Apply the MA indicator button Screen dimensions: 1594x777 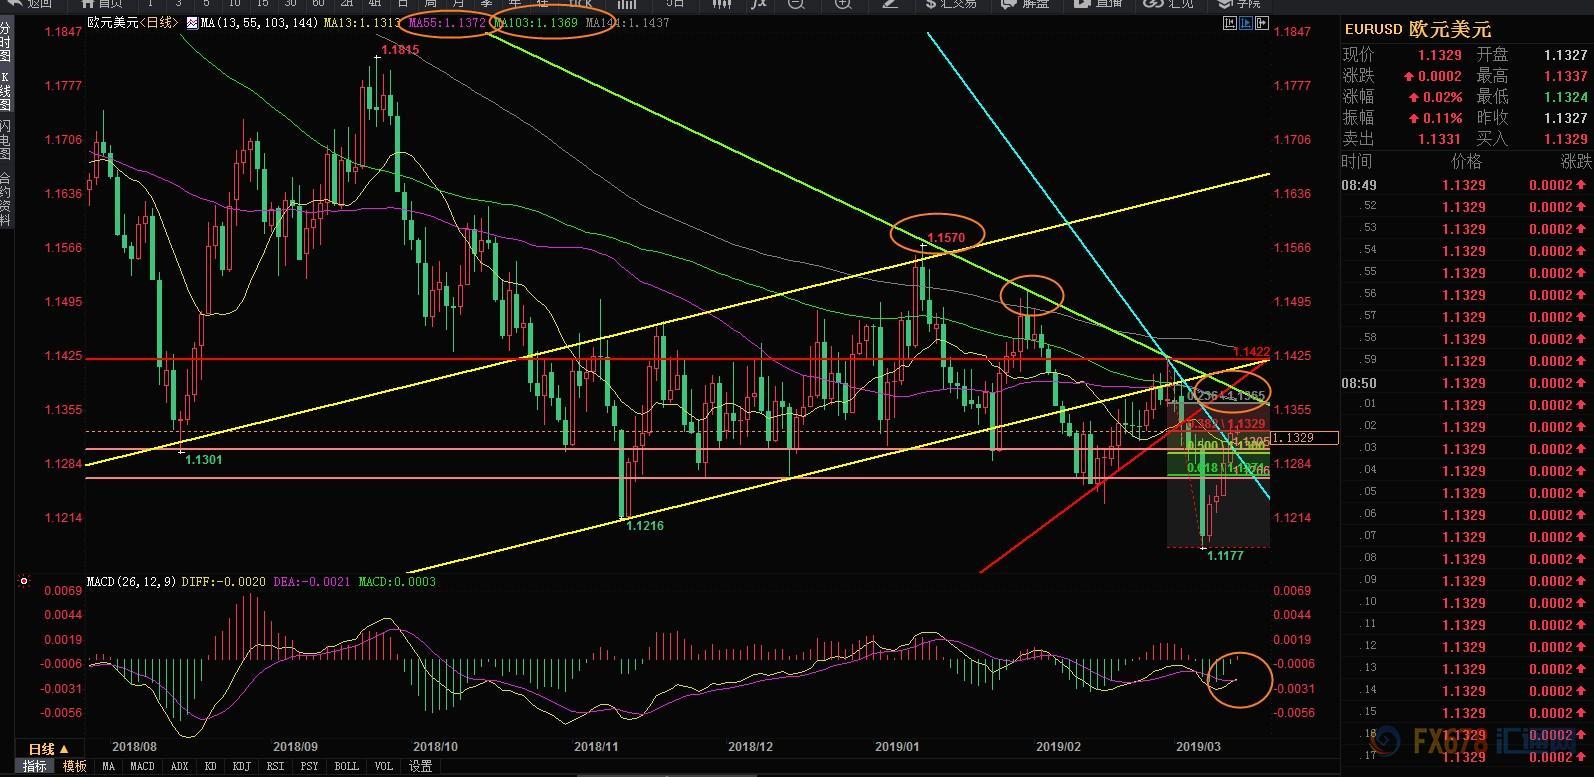(x=108, y=766)
